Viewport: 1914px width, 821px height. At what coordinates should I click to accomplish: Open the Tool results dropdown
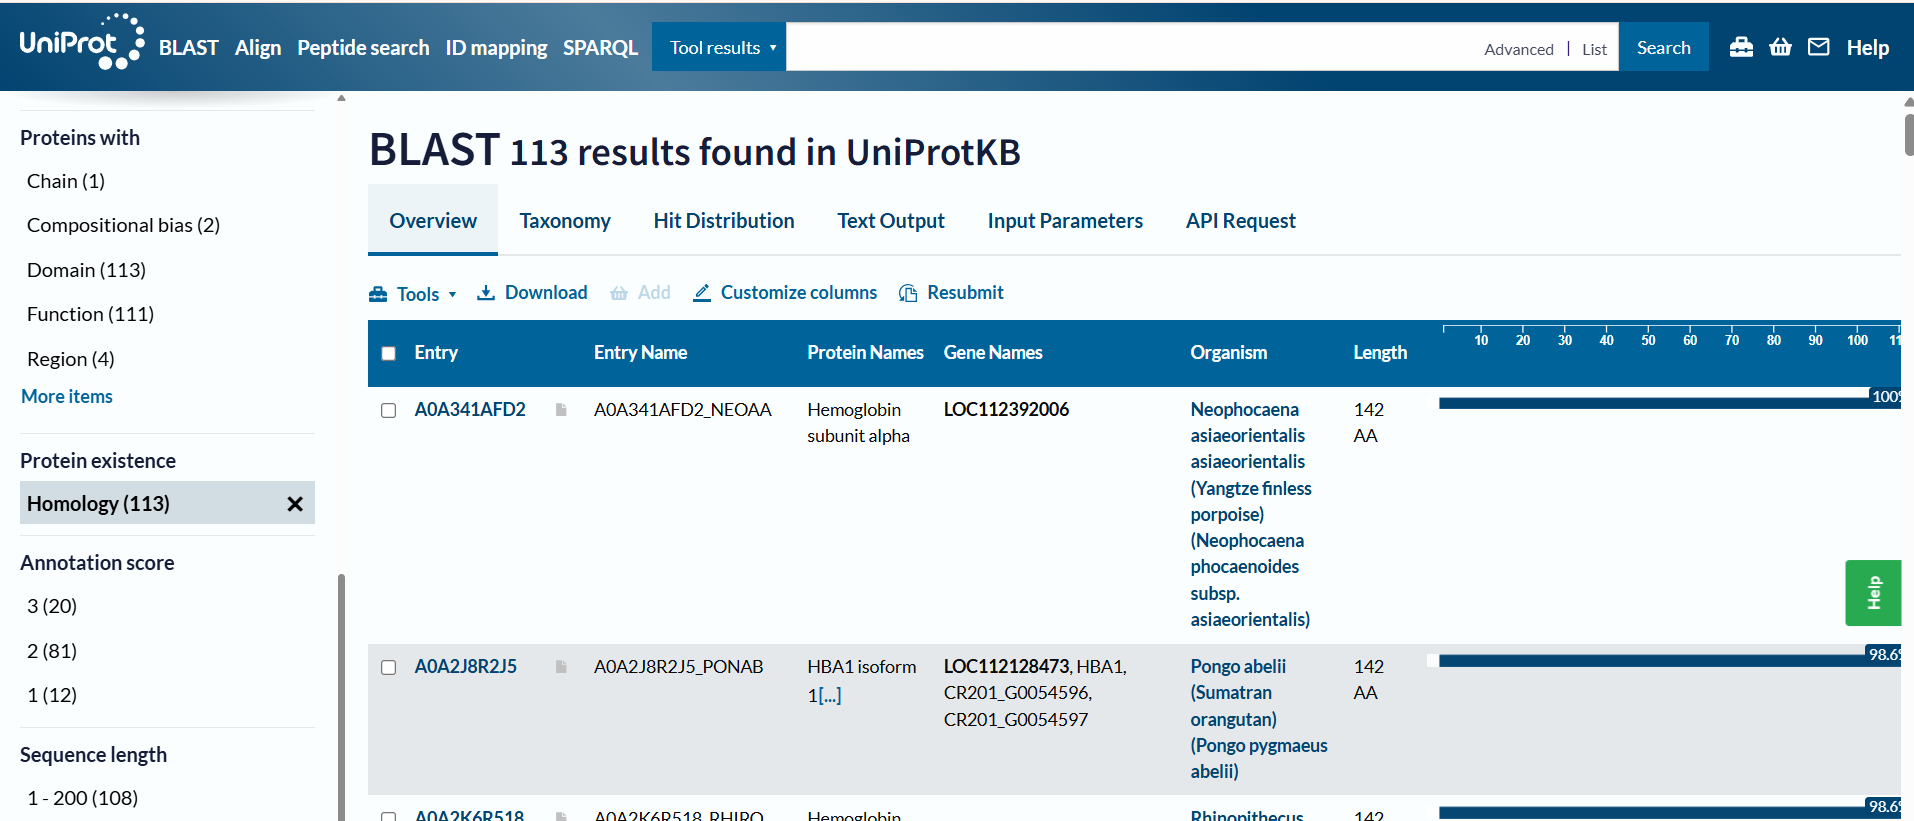click(x=719, y=48)
